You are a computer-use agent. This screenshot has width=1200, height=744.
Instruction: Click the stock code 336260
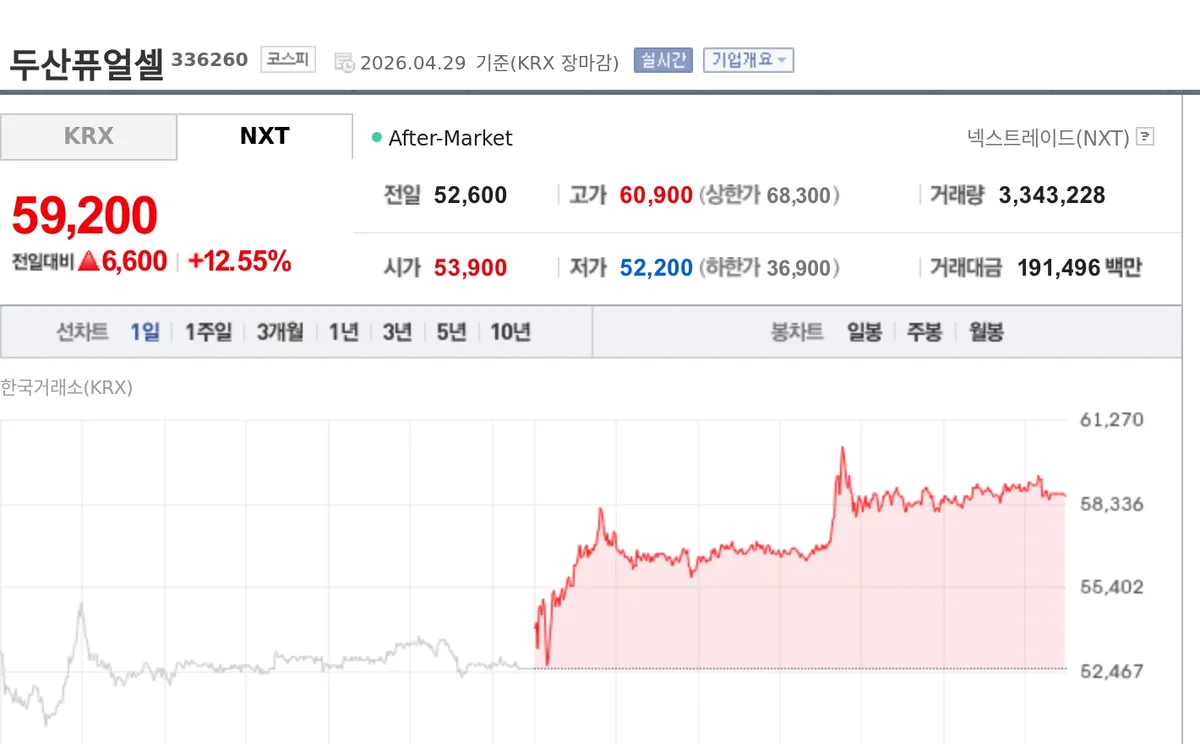click(212, 60)
